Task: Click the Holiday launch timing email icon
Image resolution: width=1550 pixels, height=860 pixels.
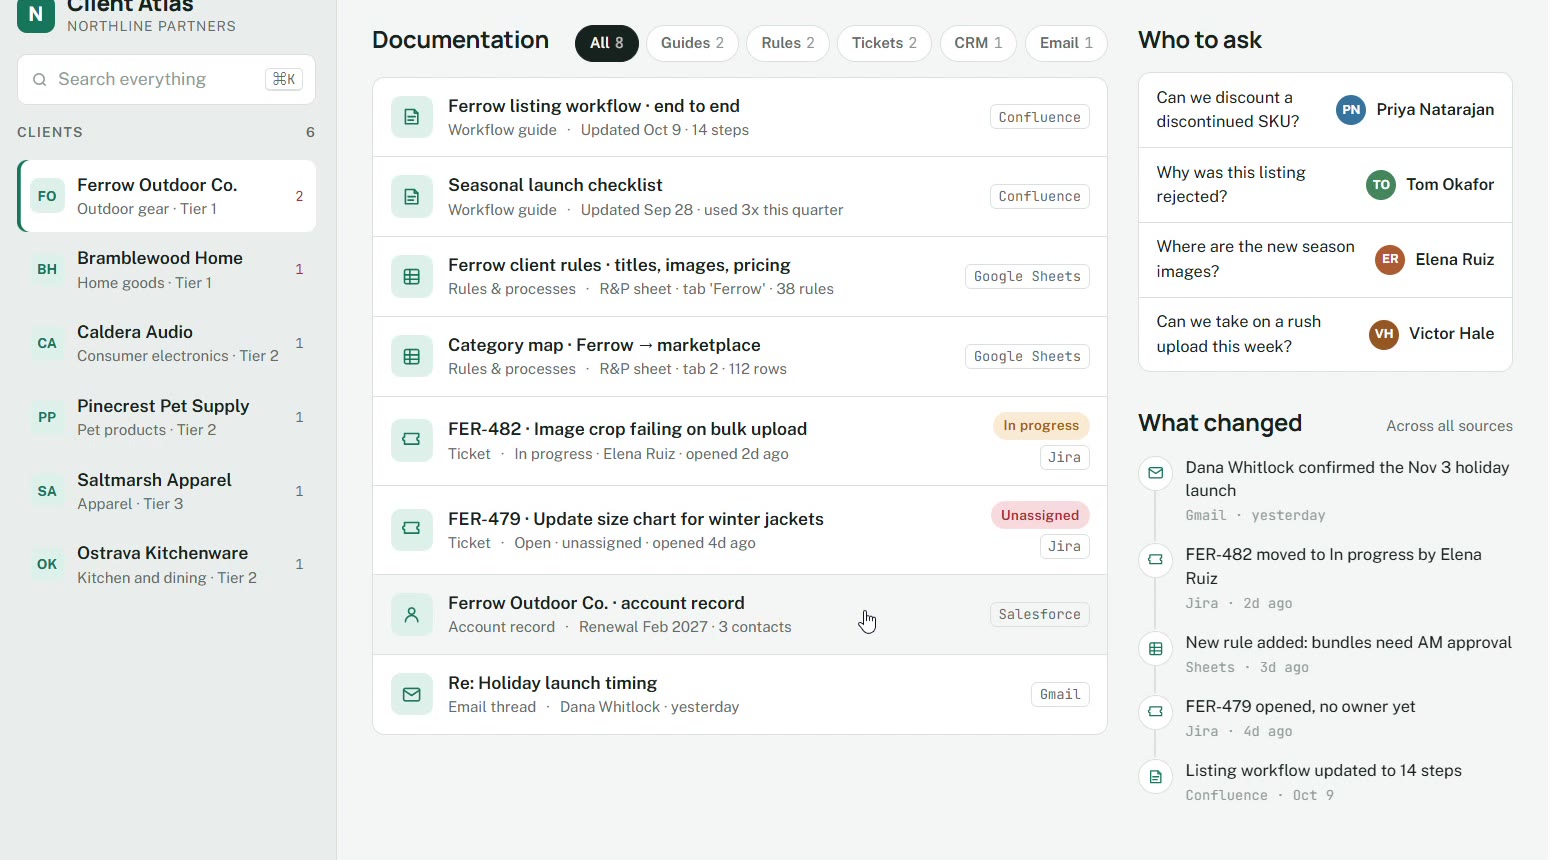Action: click(412, 694)
